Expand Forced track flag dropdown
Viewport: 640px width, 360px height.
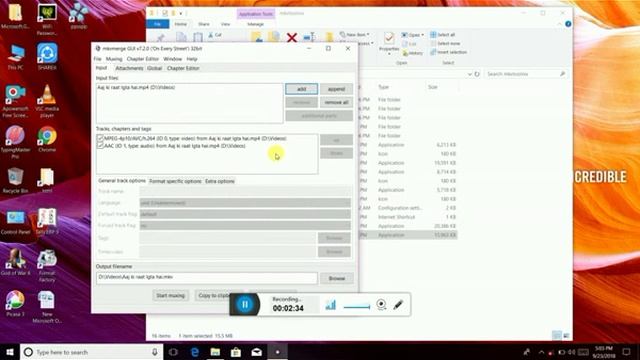(x=245, y=225)
